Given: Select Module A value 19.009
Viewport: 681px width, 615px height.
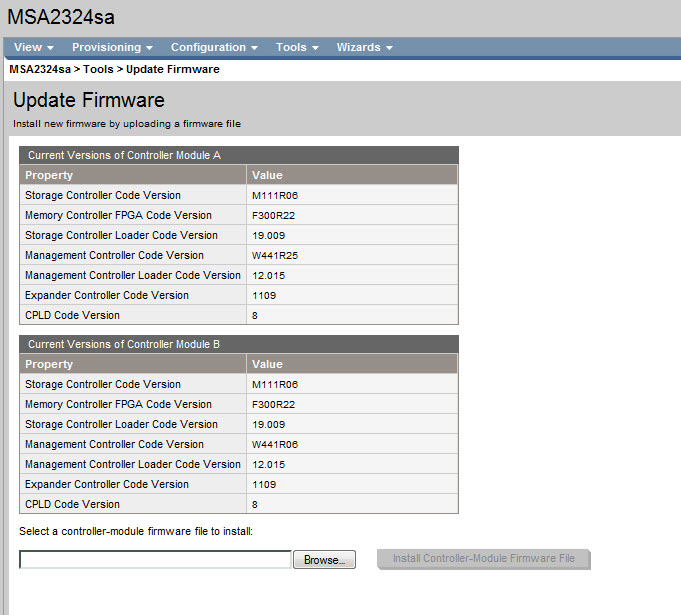Looking at the screenshot, I should click(x=268, y=235).
